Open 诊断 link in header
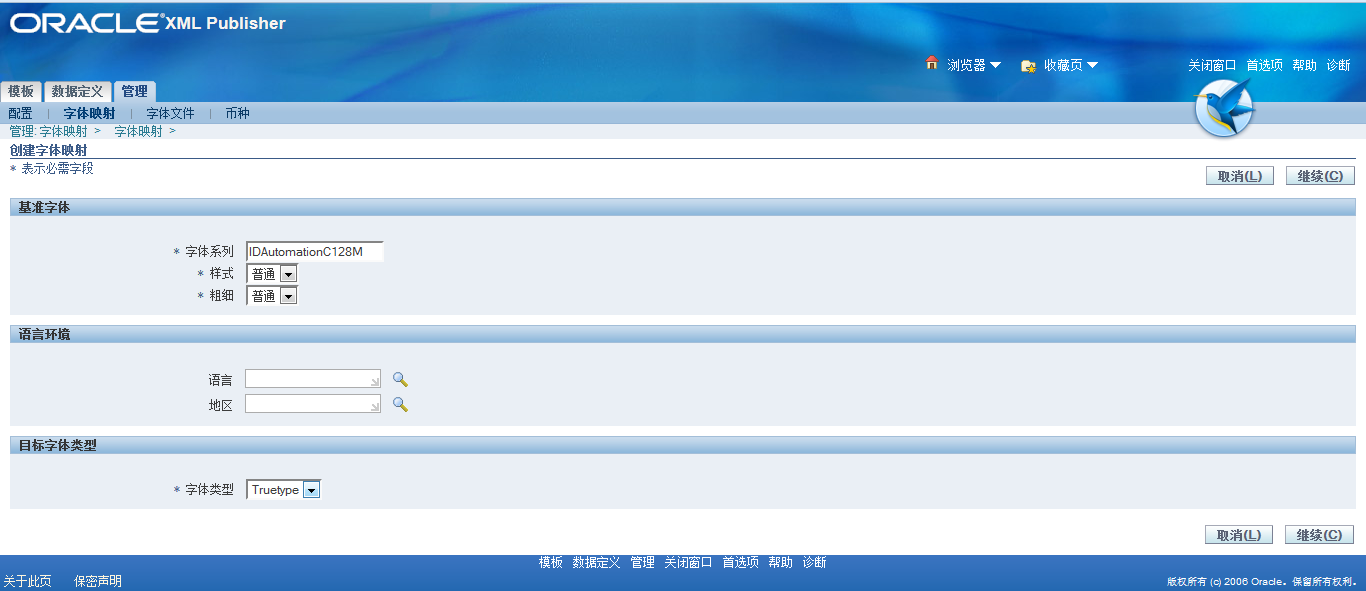 point(1338,65)
